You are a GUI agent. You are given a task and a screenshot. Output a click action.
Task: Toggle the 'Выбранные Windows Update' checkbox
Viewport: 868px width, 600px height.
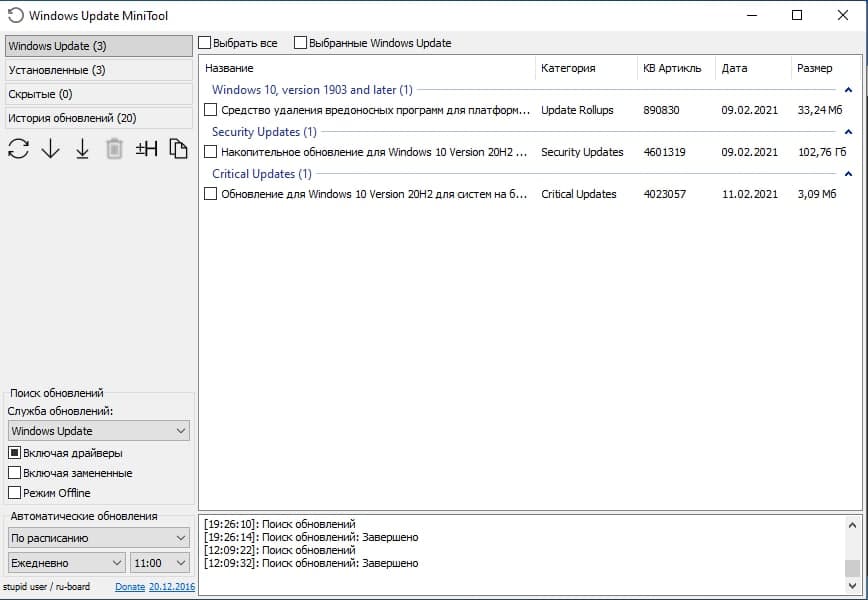[300, 43]
